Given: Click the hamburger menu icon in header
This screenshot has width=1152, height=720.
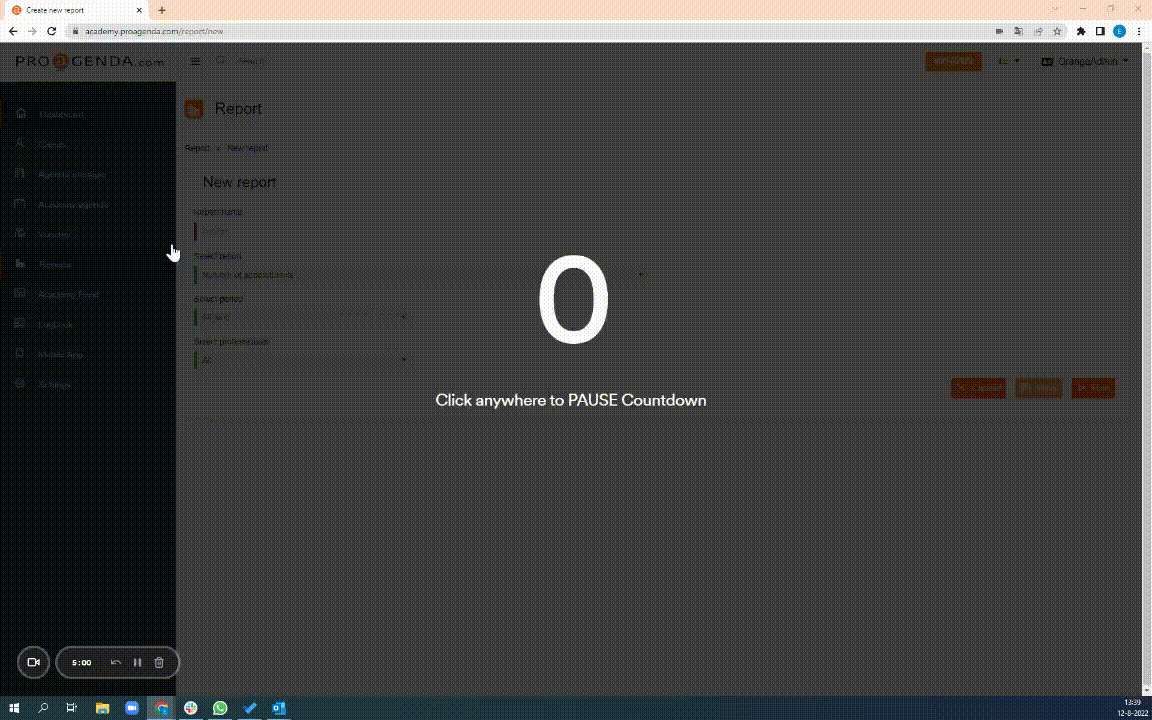Looking at the screenshot, I should tap(195, 61).
